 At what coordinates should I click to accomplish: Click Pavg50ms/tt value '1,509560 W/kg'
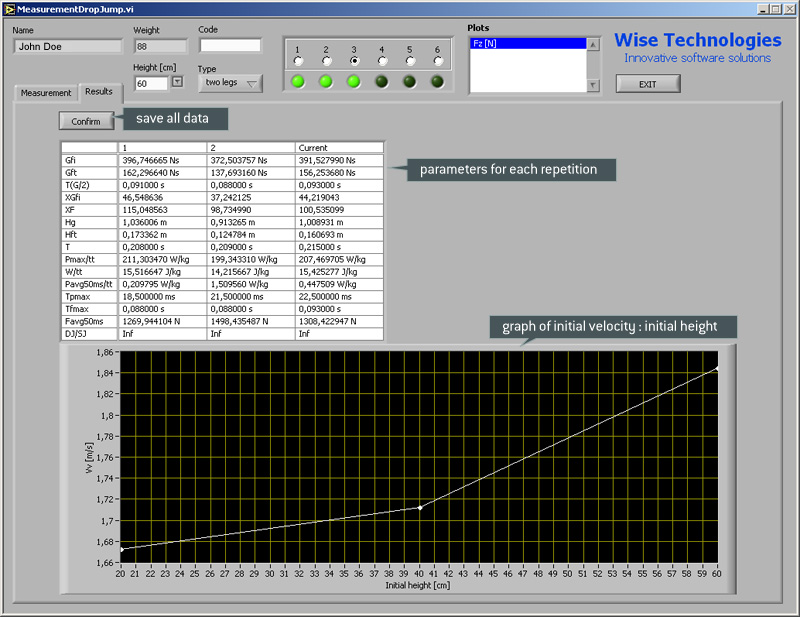point(251,284)
